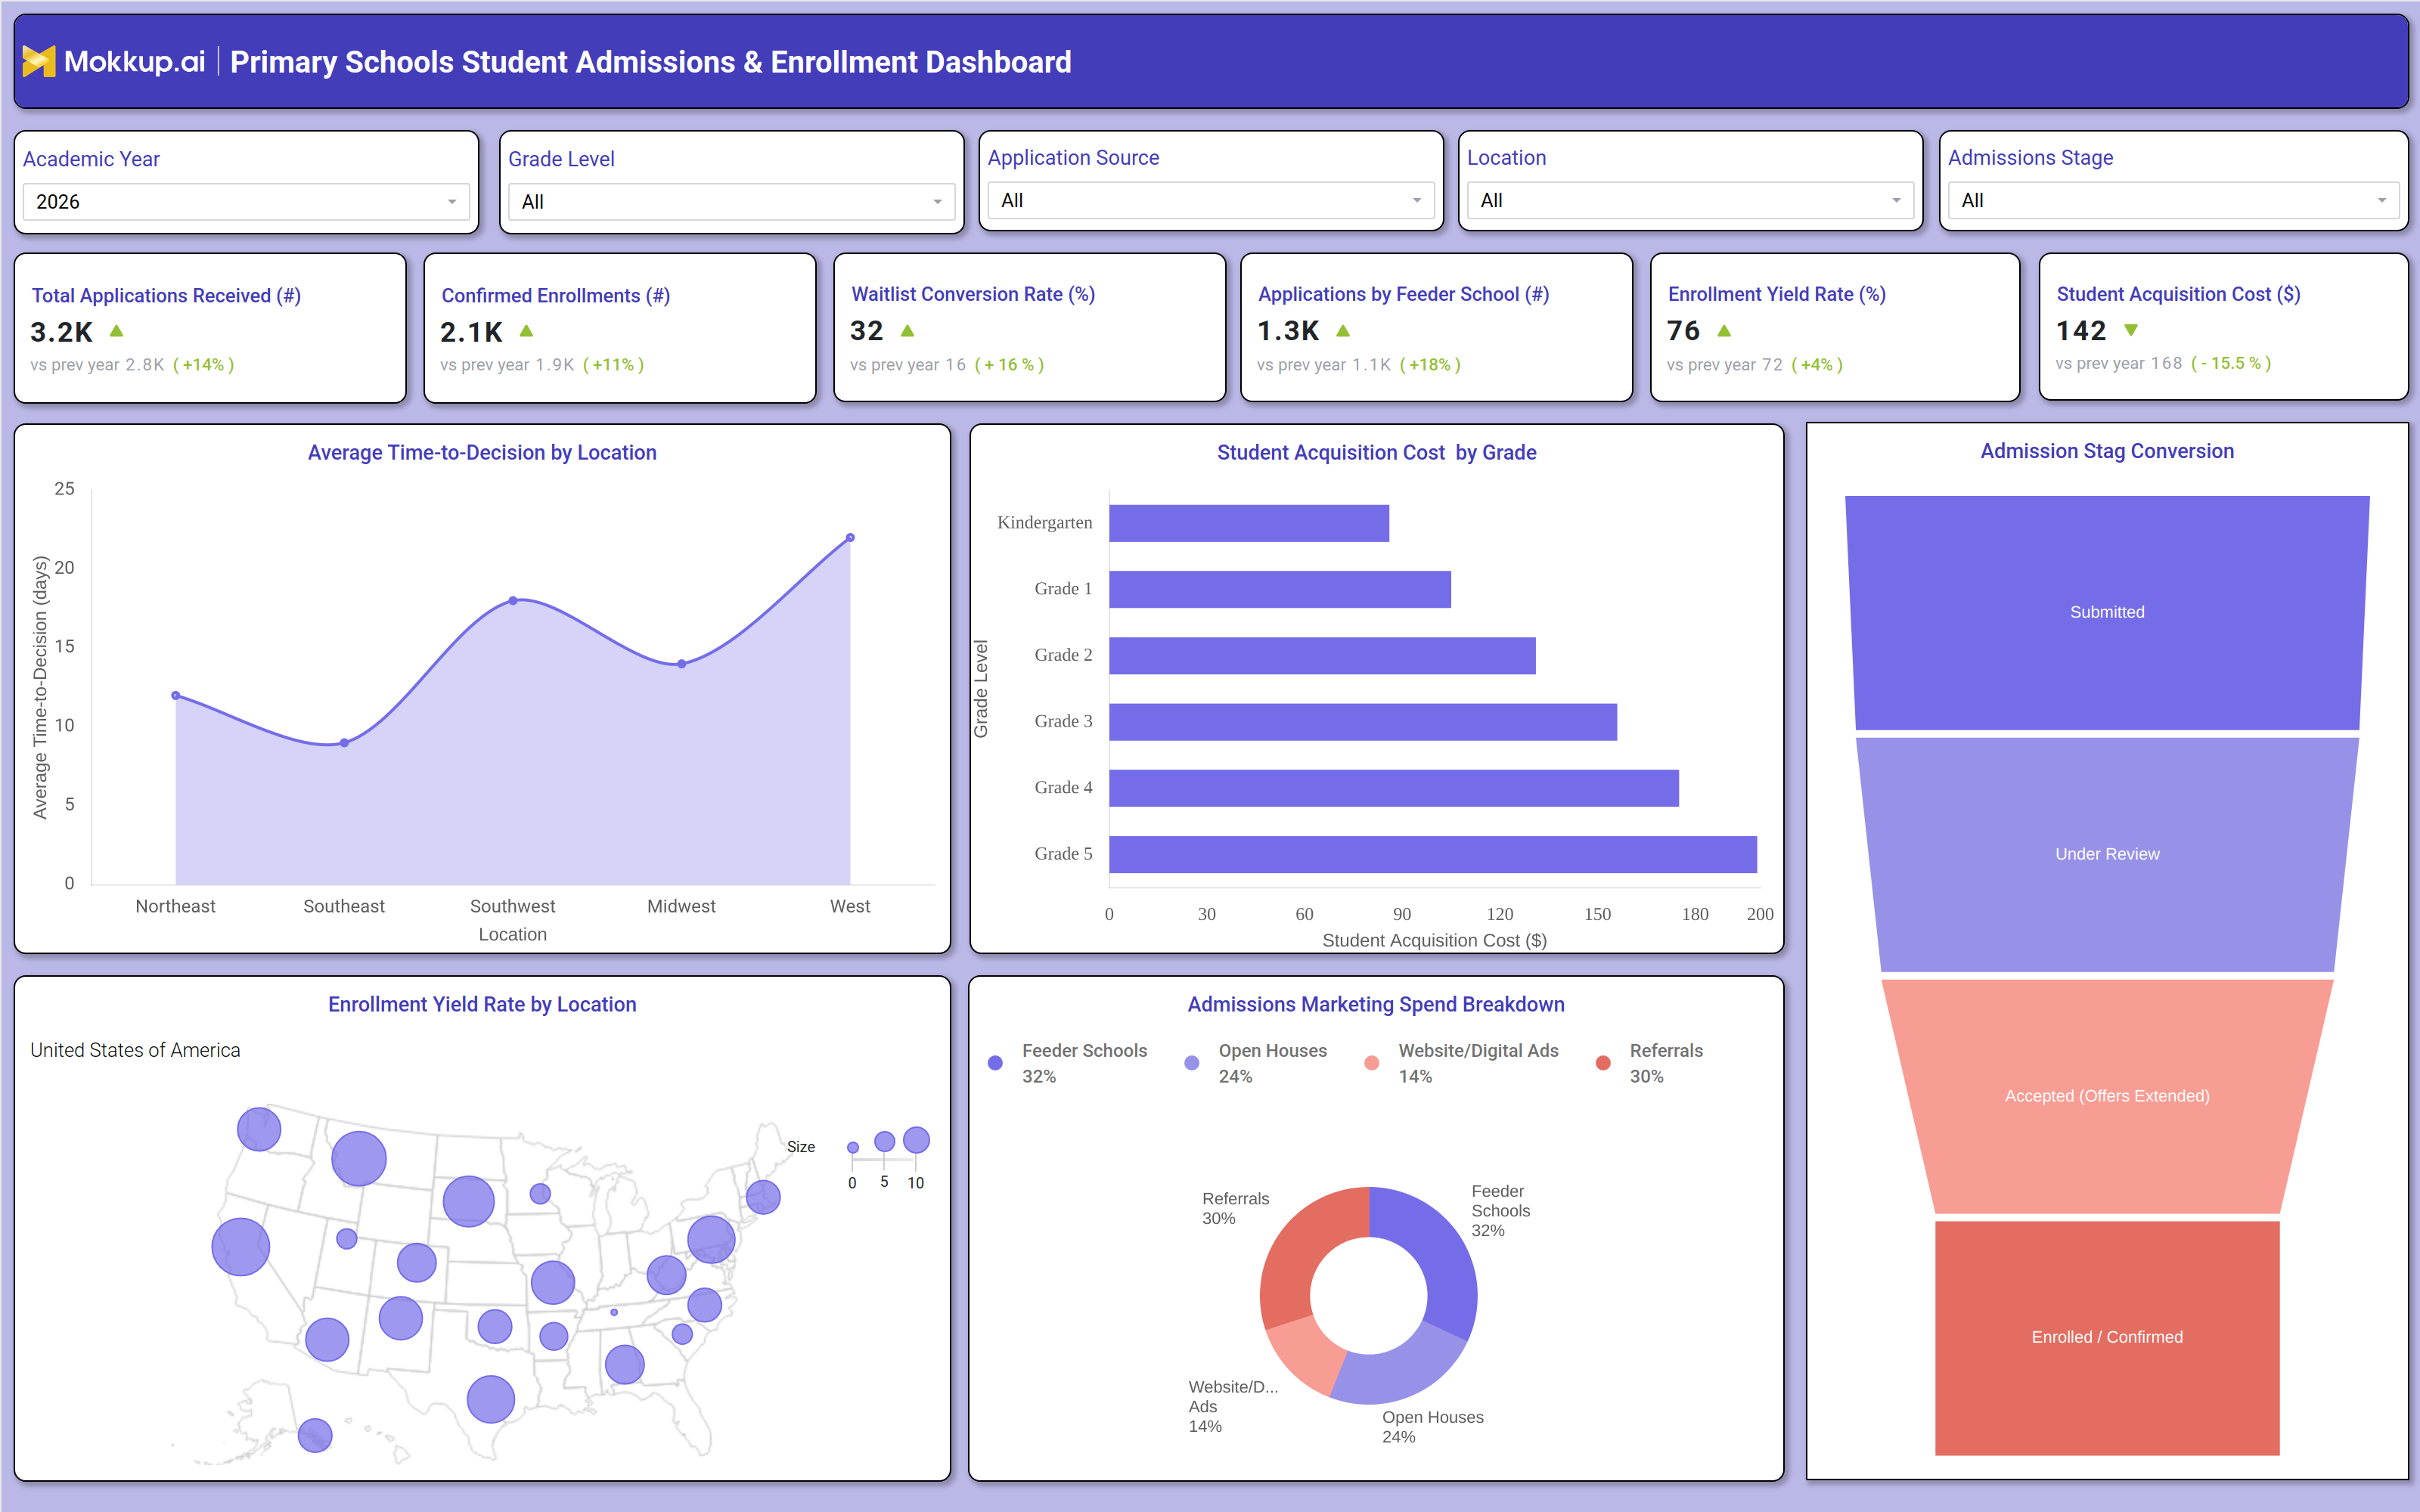This screenshot has width=2420, height=1512.
Task: Toggle Referrals legend marker
Action: 1603,1063
